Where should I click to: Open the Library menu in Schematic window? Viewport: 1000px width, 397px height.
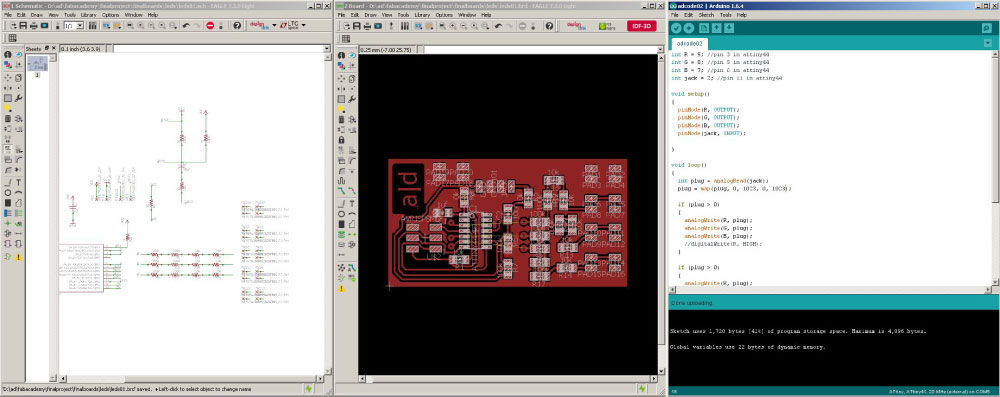coord(88,14)
